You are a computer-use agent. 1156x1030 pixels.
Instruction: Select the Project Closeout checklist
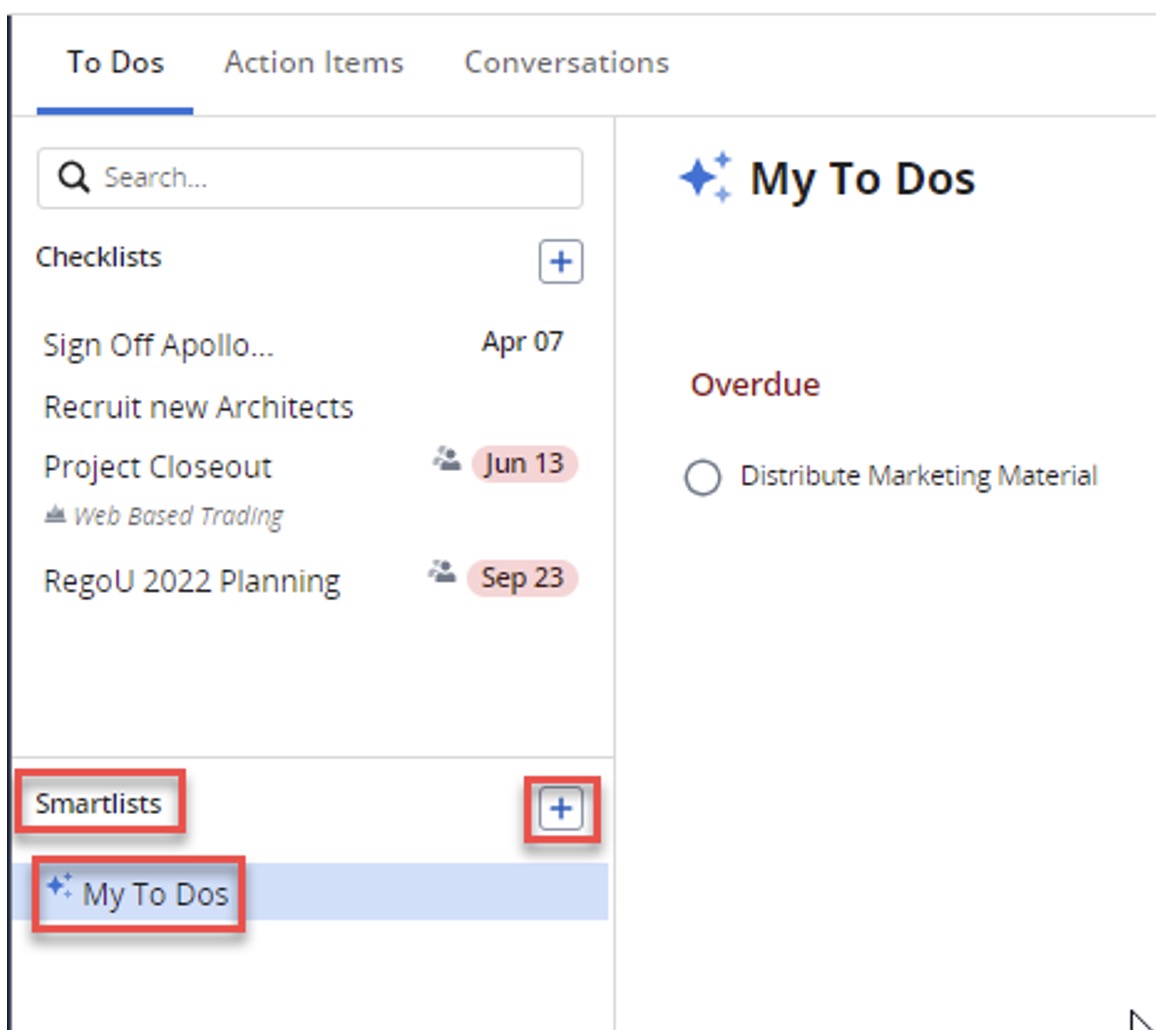click(158, 467)
